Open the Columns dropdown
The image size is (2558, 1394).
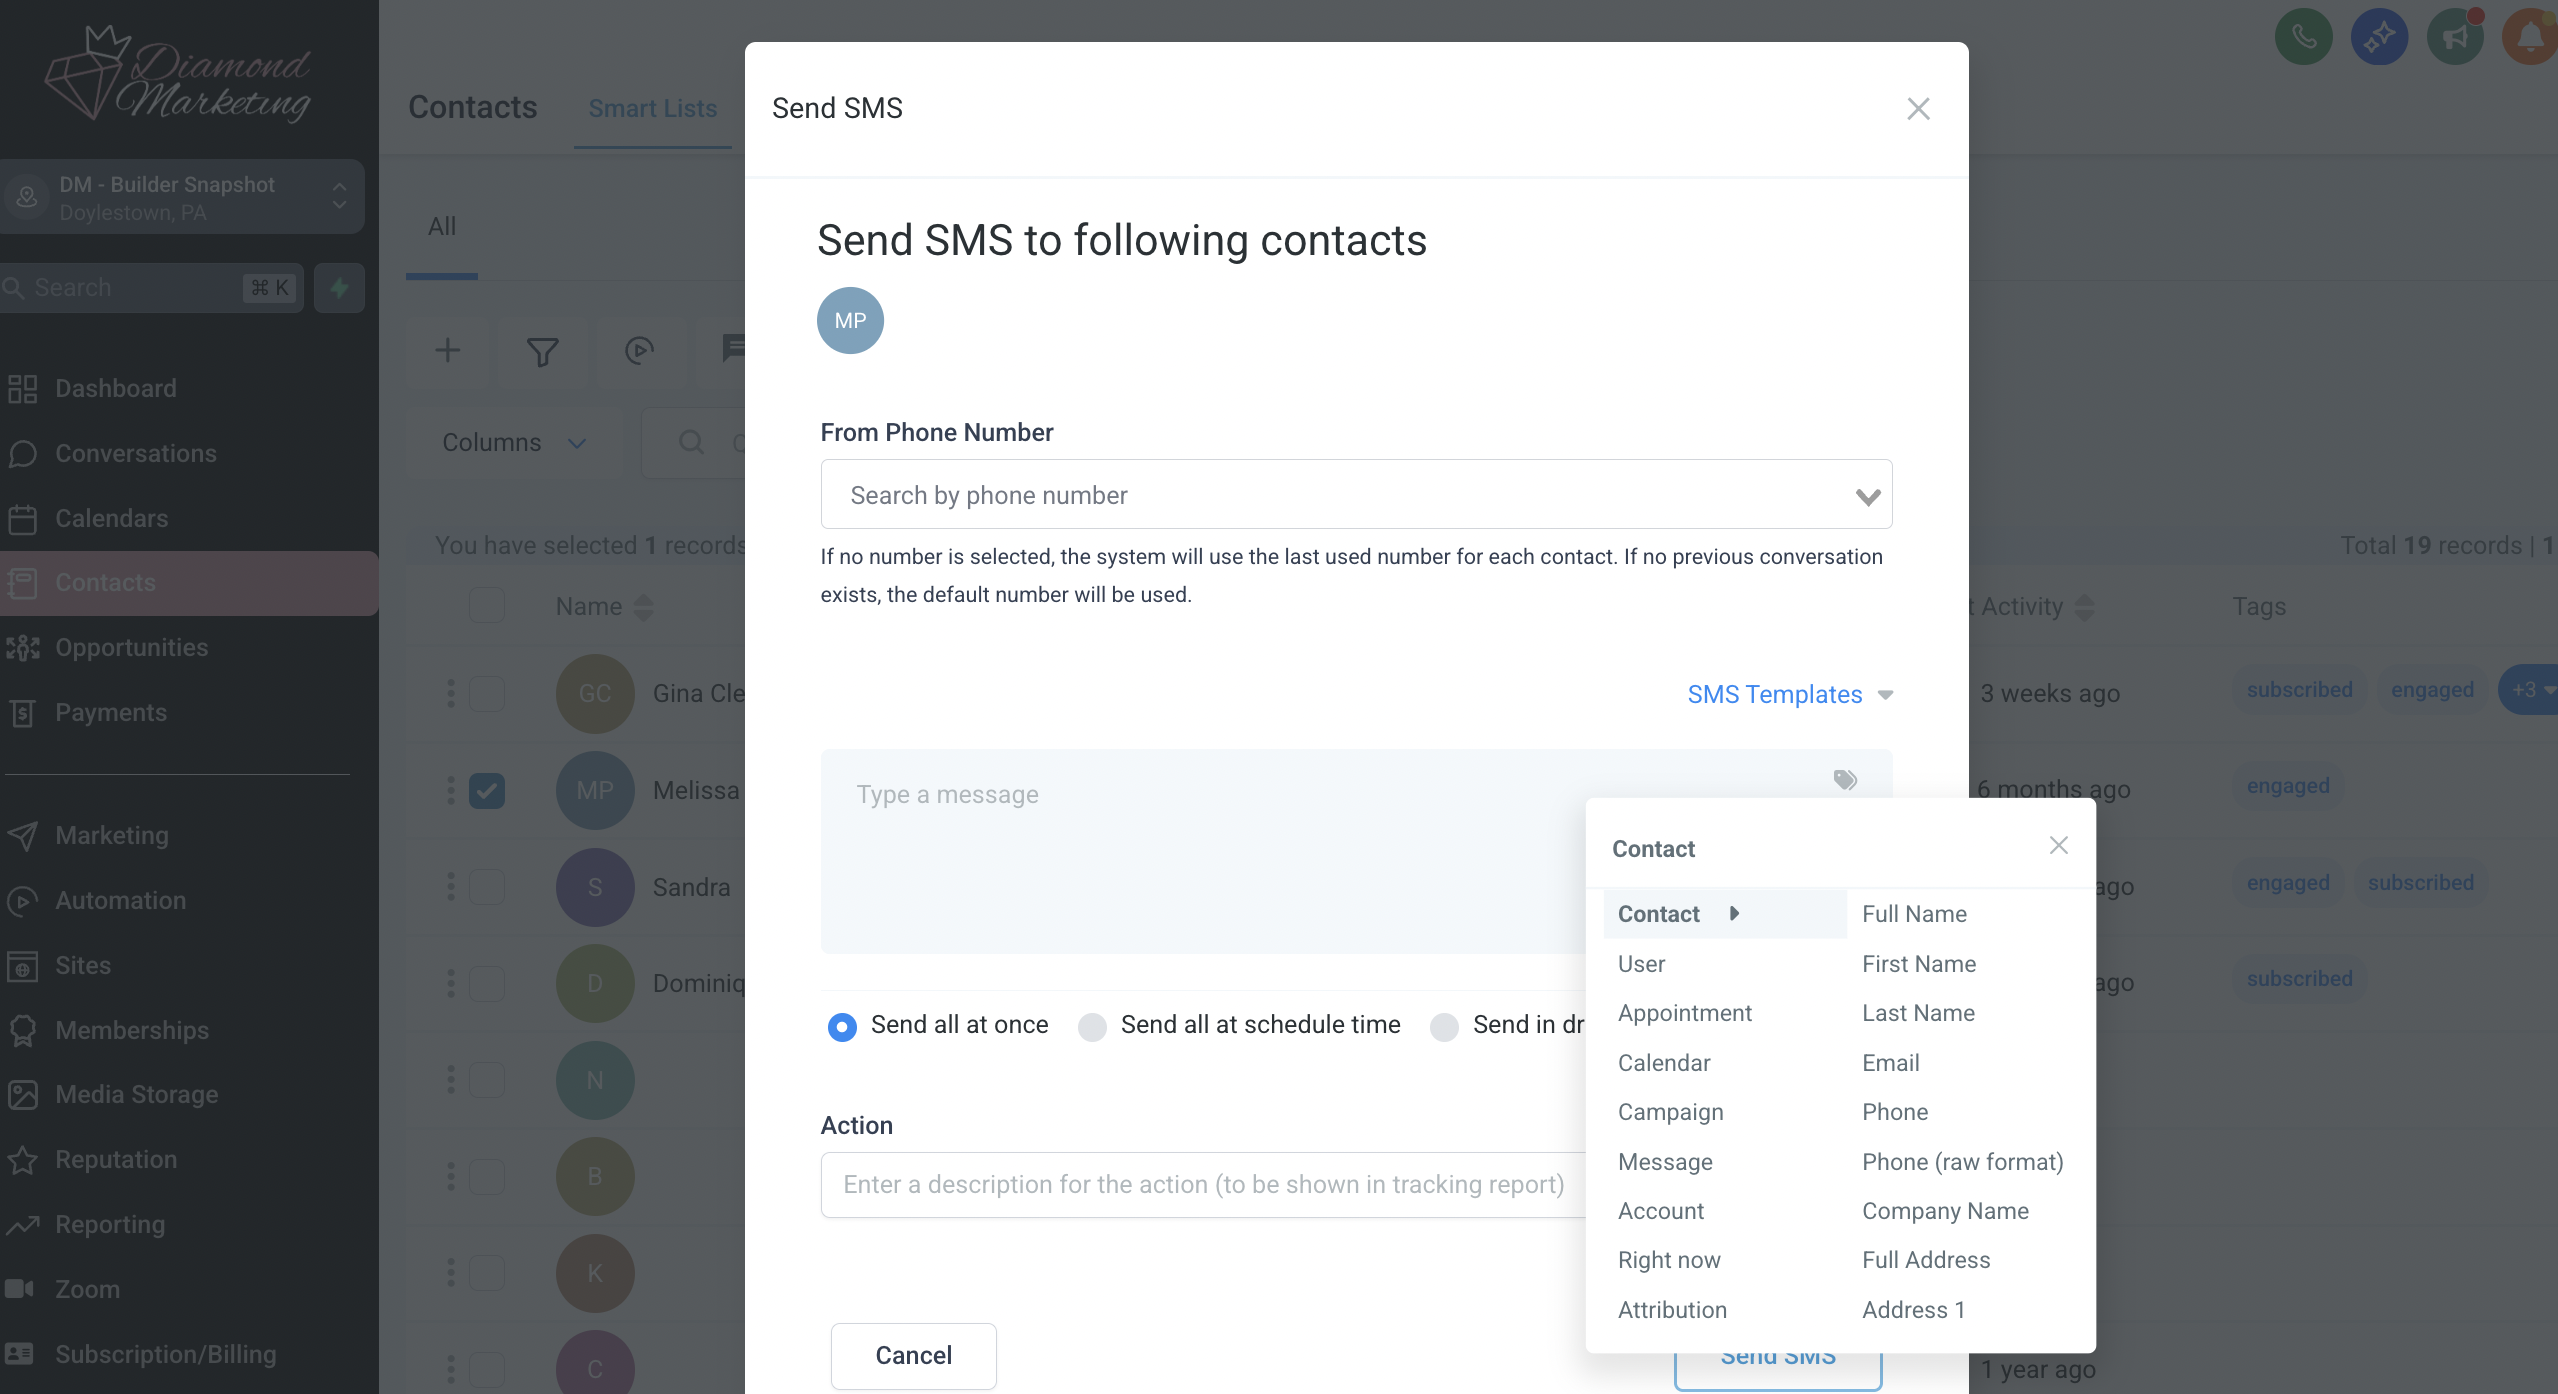(514, 442)
